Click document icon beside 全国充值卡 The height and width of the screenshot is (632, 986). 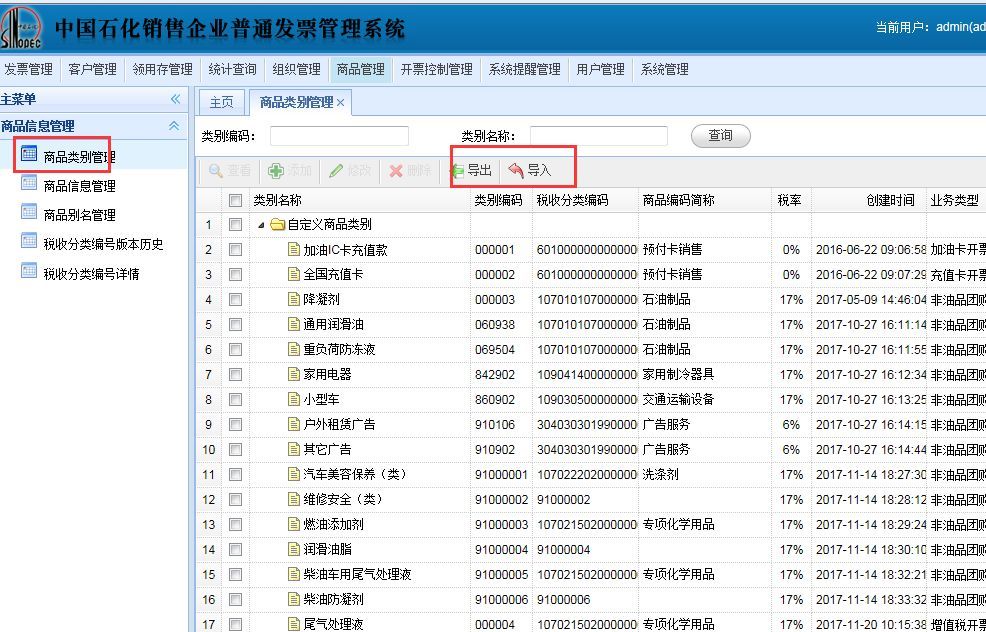[x=294, y=274]
